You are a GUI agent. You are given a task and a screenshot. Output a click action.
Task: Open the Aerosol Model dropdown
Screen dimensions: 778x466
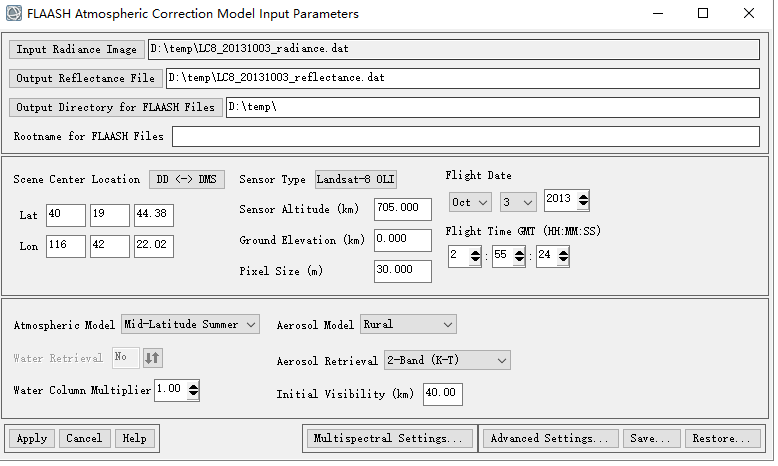click(408, 325)
